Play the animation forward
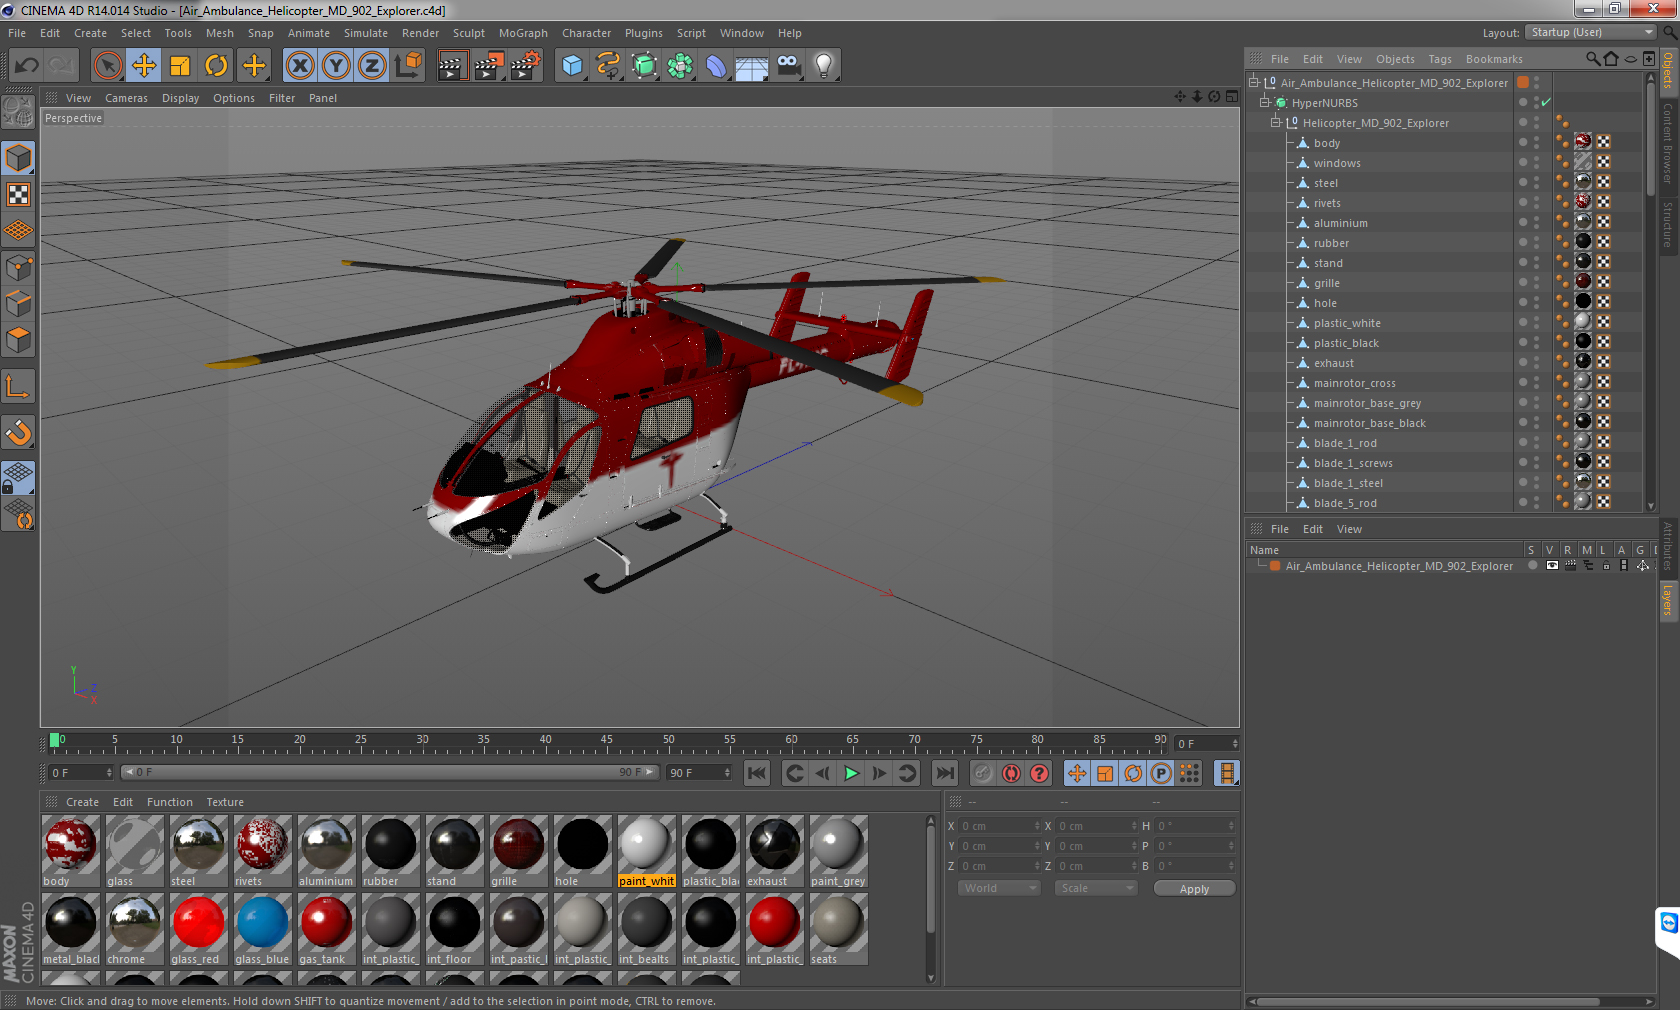 pyautogui.click(x=851, y=773)
